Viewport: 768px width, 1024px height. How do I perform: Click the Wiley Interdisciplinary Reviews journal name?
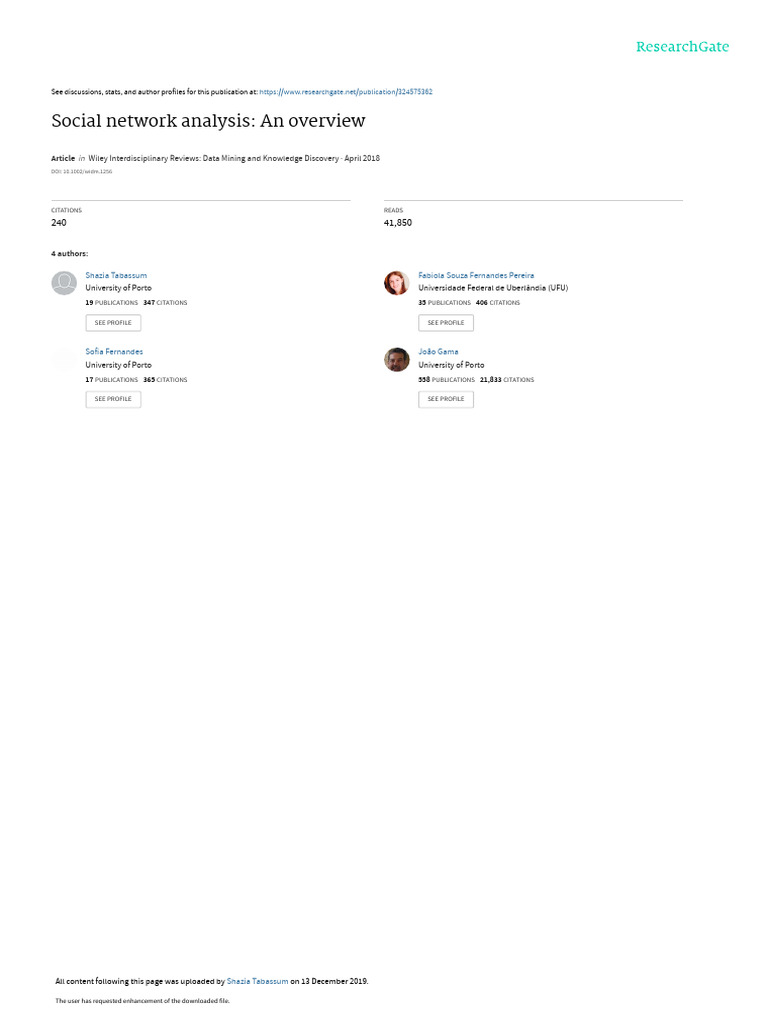tap(214, 158)
